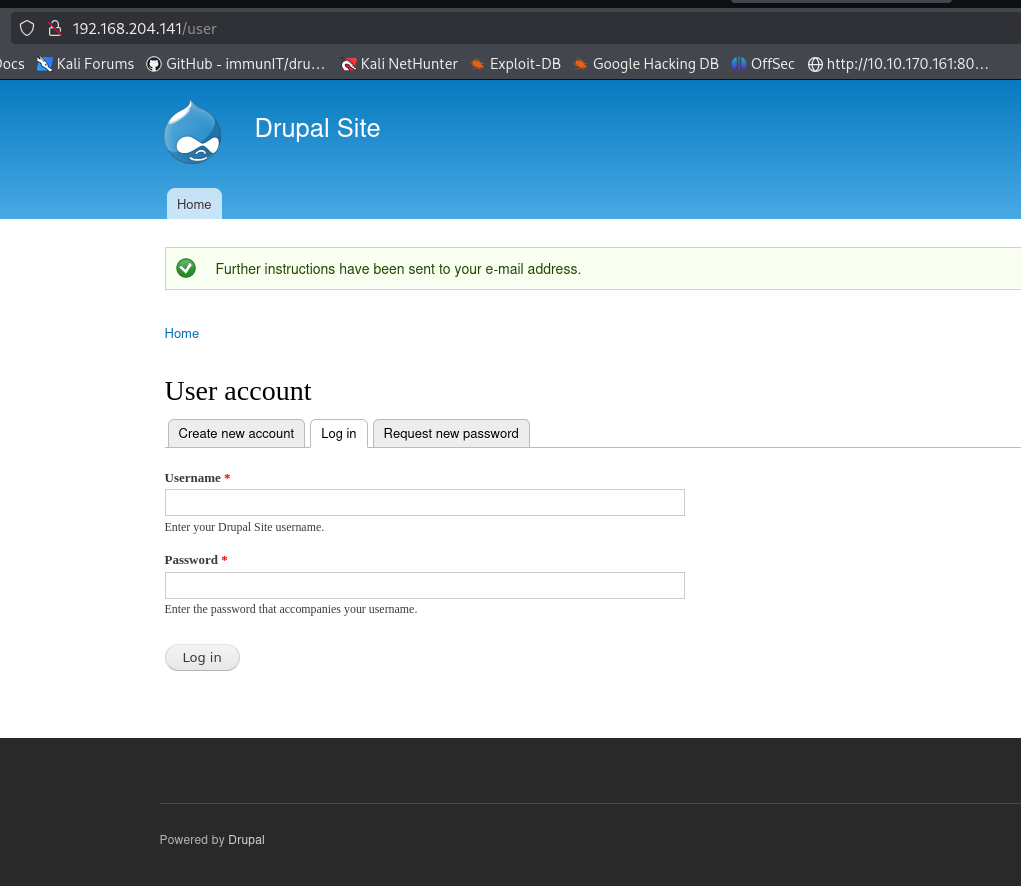Image resolution: width=1021 pixels, height=886 pixels.
Task: Open the Kali Forums bookmark
Action: click(x=86, y=64)
